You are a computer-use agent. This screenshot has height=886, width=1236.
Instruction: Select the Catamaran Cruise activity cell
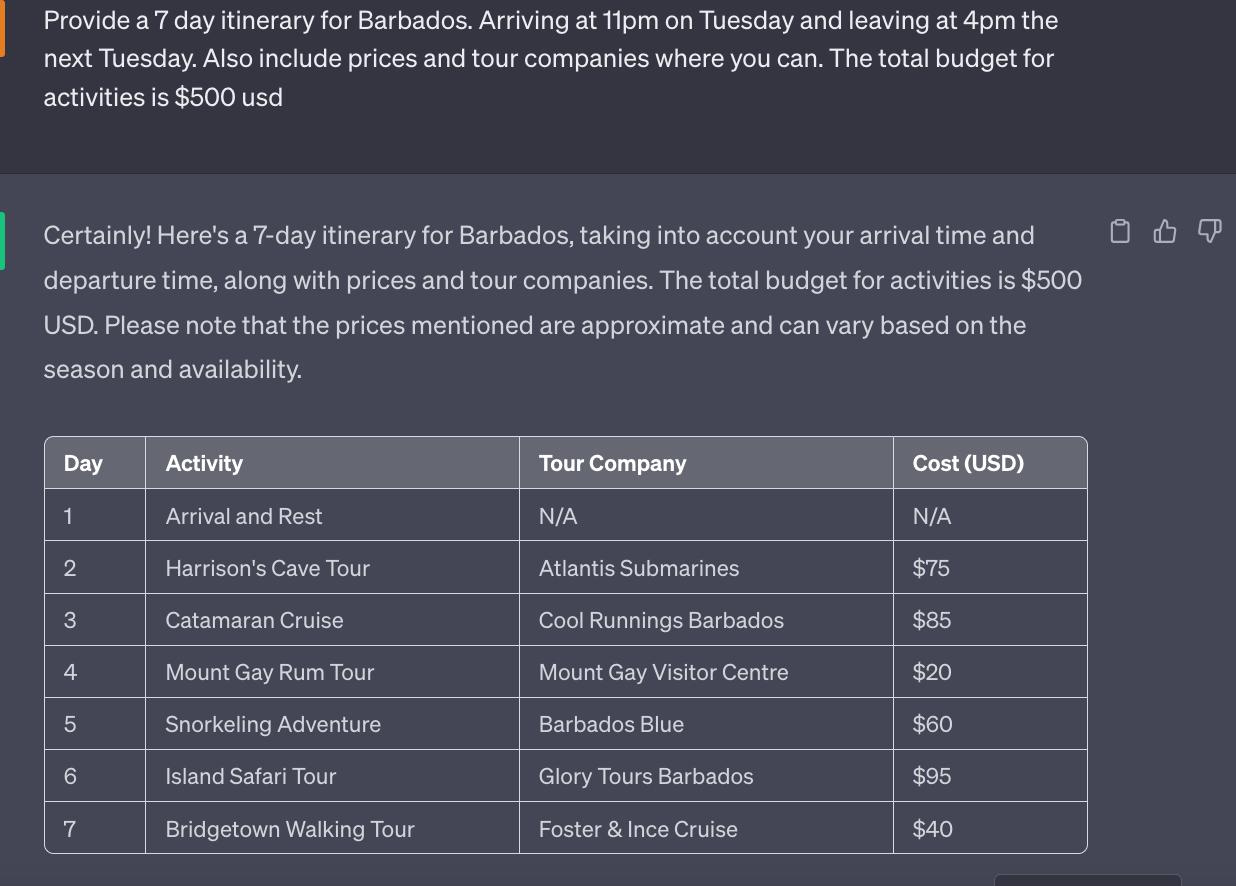(x=332, y=620)
